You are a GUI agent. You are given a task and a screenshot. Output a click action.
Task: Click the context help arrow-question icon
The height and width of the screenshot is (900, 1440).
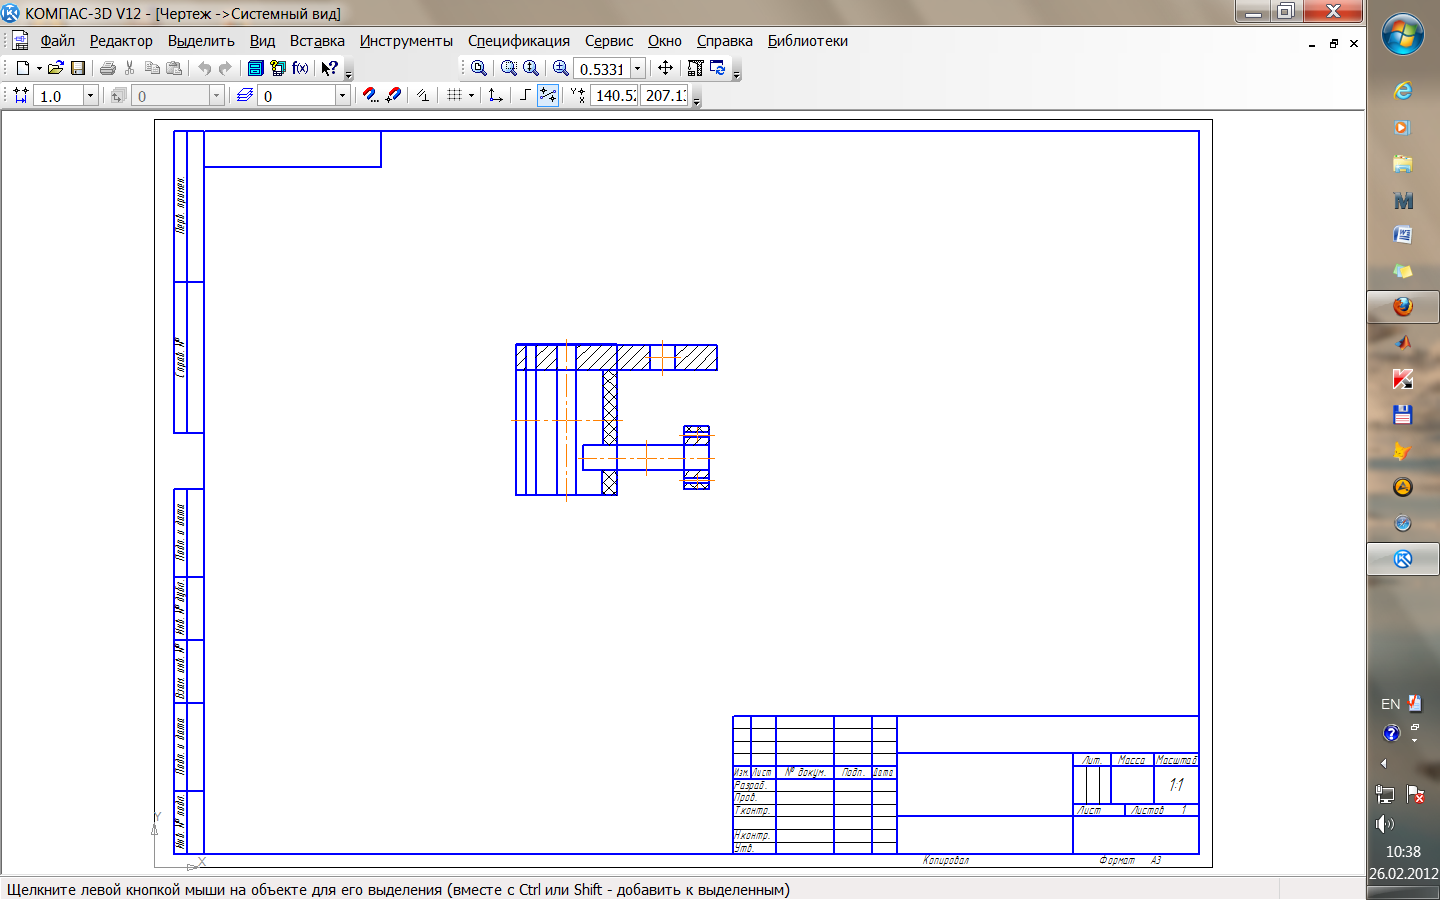click(x=329, y=68)
